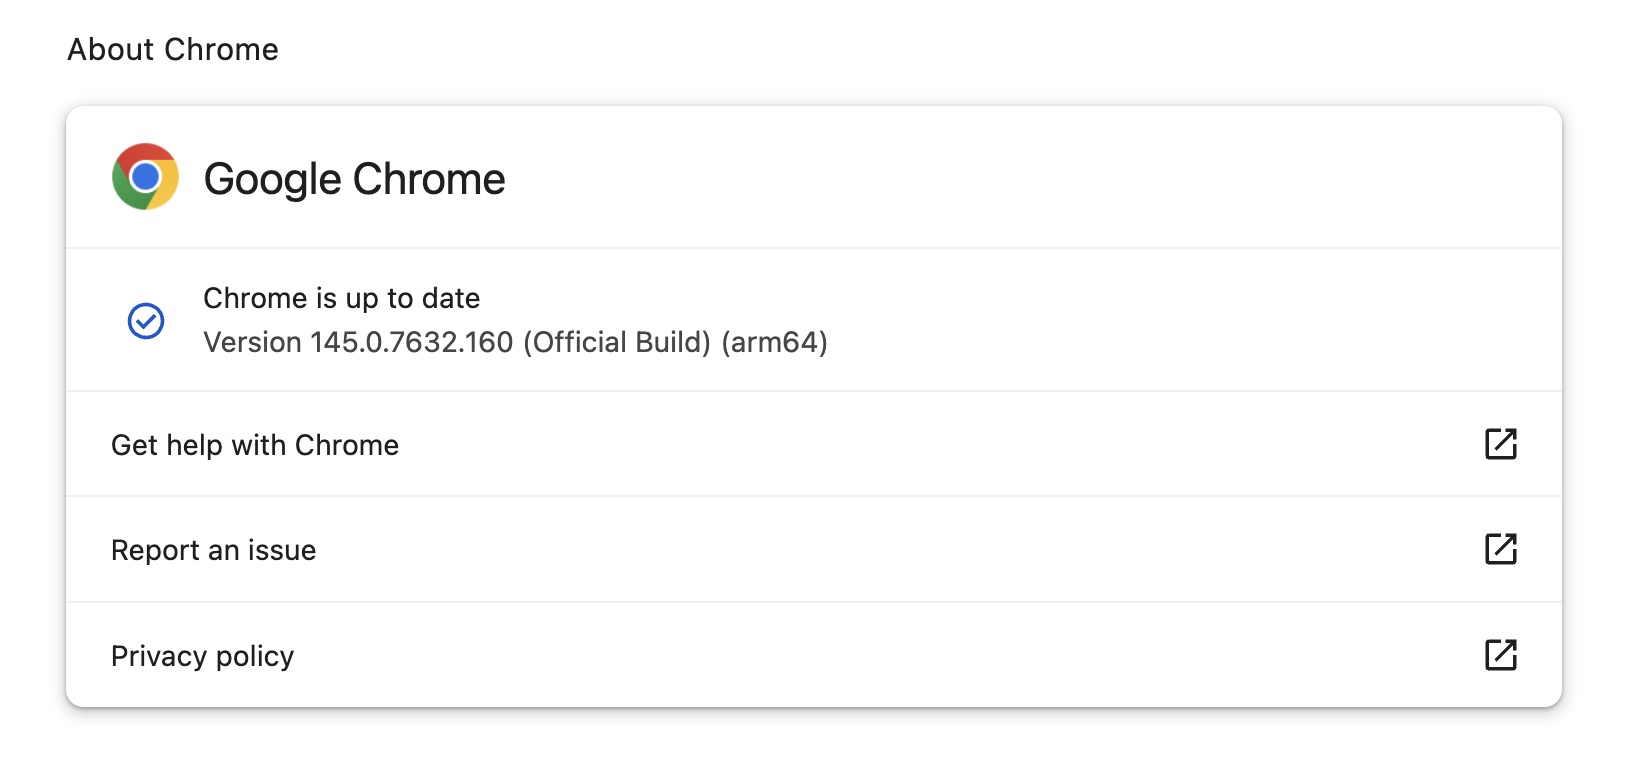
Task: Click the word help in Get help row
Action: point(194,445)
